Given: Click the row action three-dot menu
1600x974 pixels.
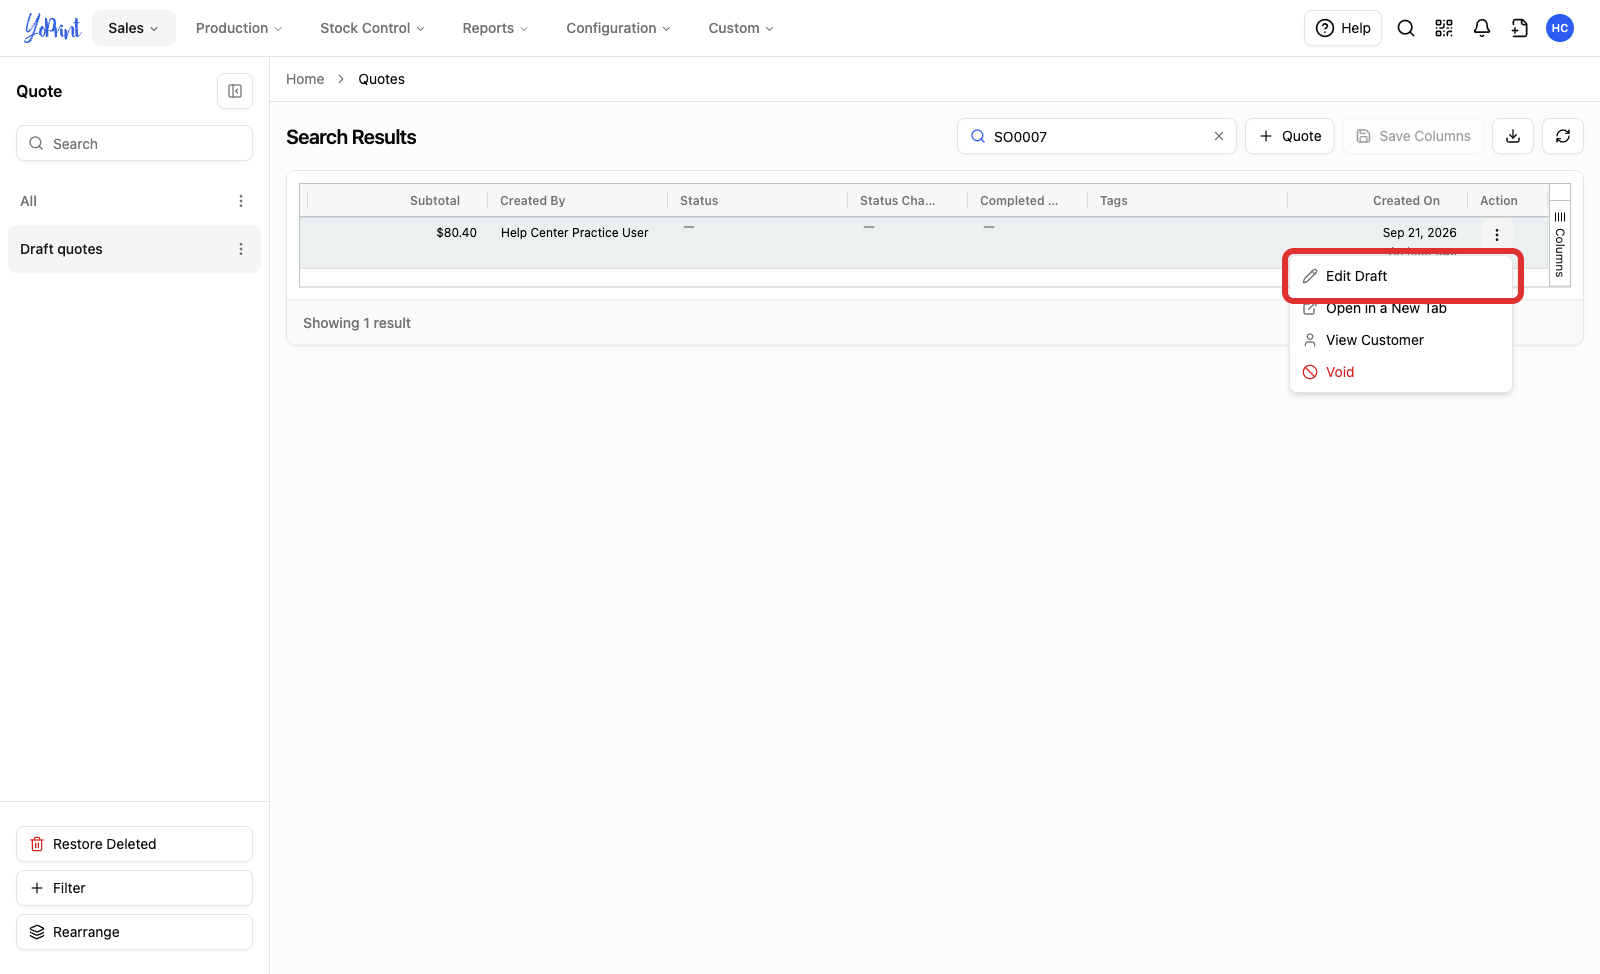Looking at the screenshot, I should point(1497,235).
